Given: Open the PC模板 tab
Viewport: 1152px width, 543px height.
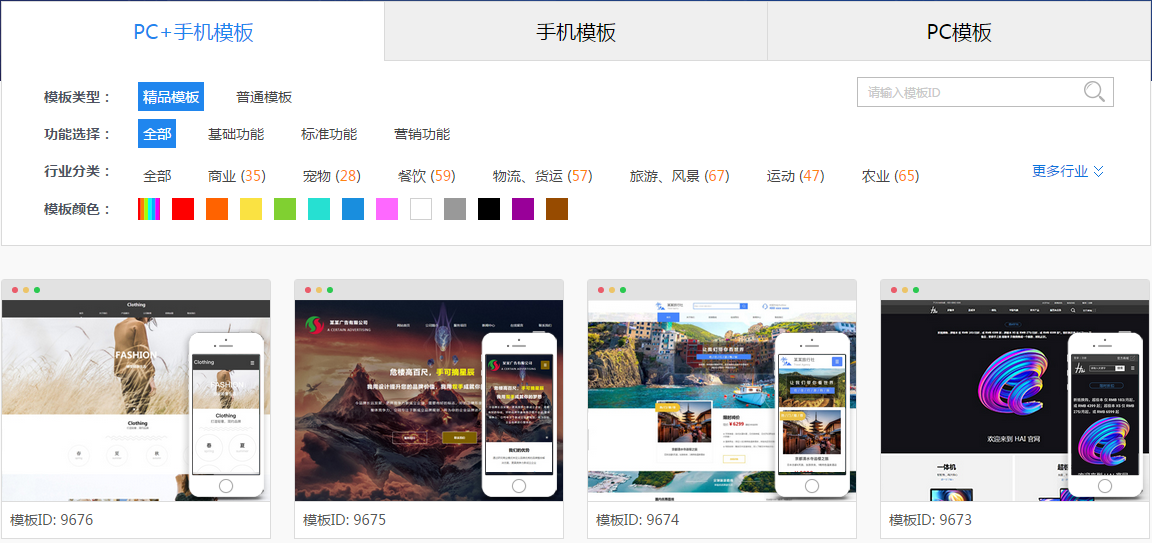Looking at the screenshot, I should tap(959, 32).
